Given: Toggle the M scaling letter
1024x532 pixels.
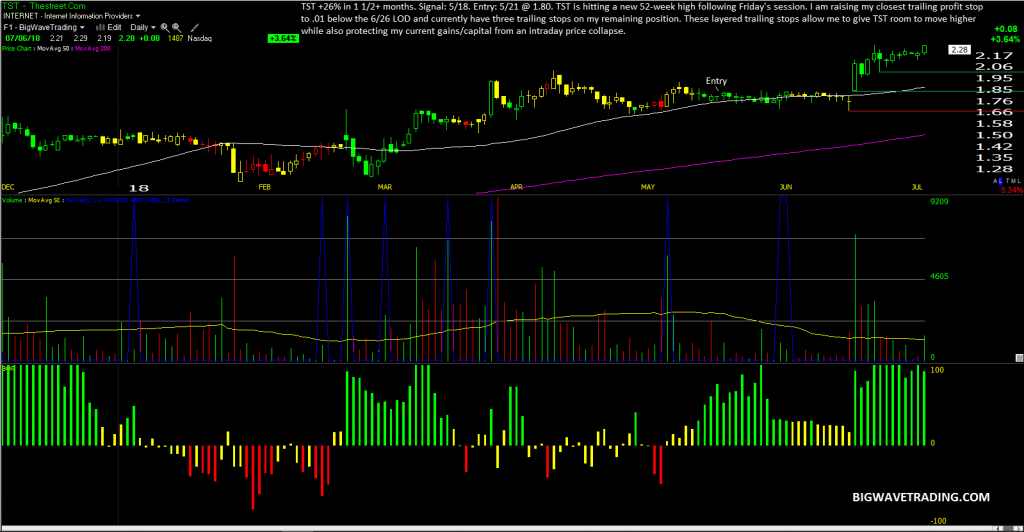Looking at the screenshot, I should pos(1014,181).
